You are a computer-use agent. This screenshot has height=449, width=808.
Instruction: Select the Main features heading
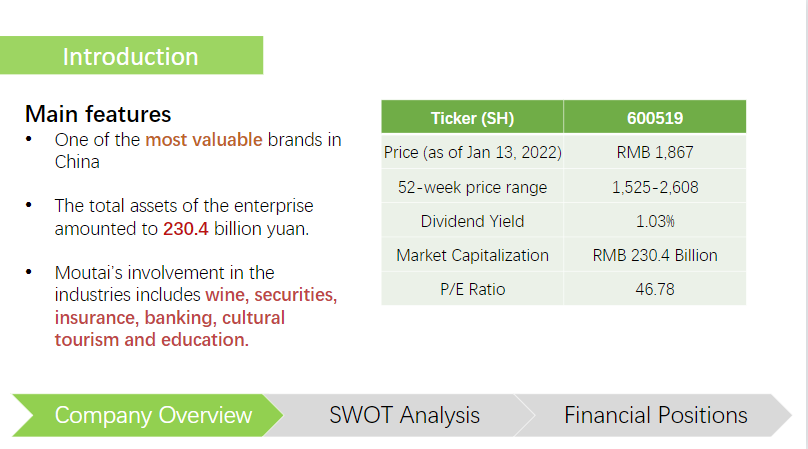98,114
